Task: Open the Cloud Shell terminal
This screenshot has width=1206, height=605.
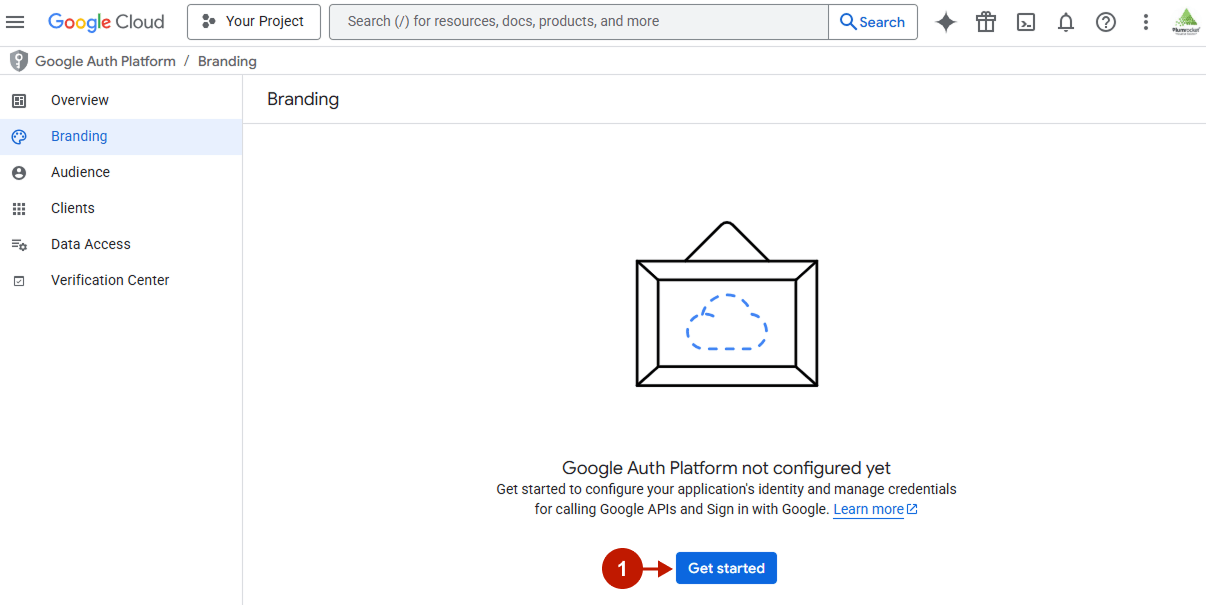Action: [x=1025, y=21]
